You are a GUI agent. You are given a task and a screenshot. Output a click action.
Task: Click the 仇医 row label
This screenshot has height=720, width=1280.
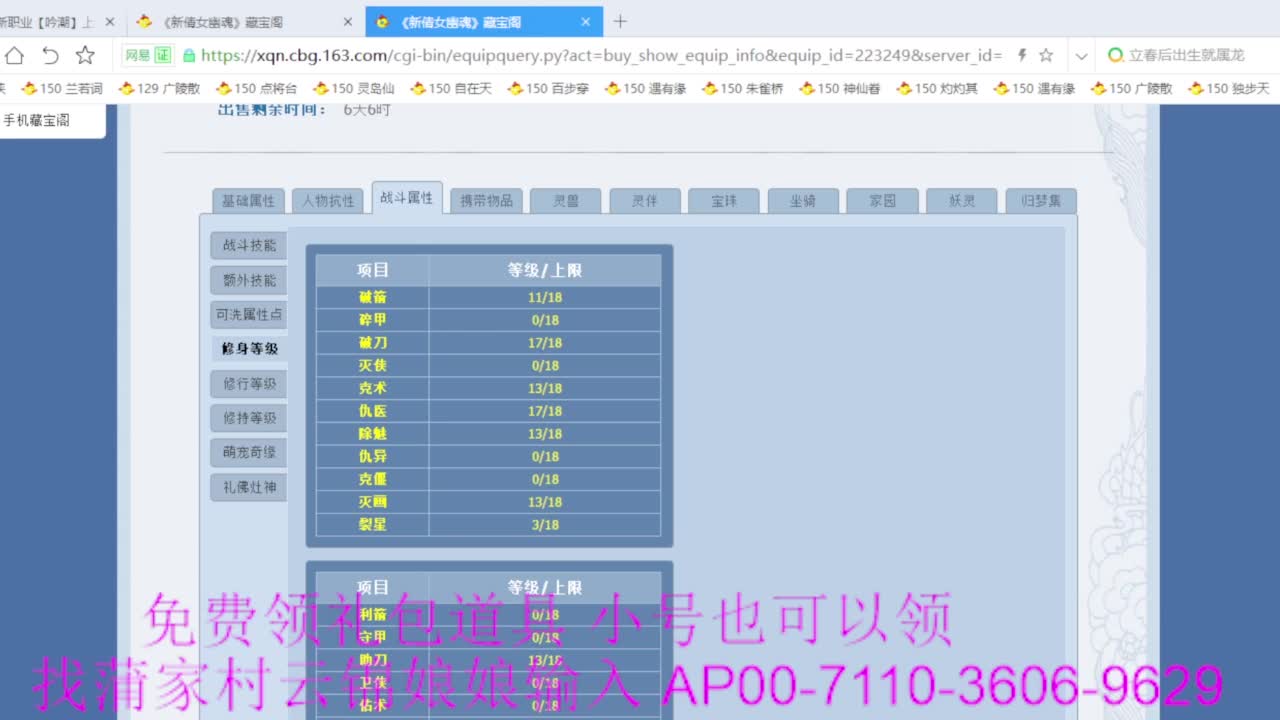click(373, 411)
